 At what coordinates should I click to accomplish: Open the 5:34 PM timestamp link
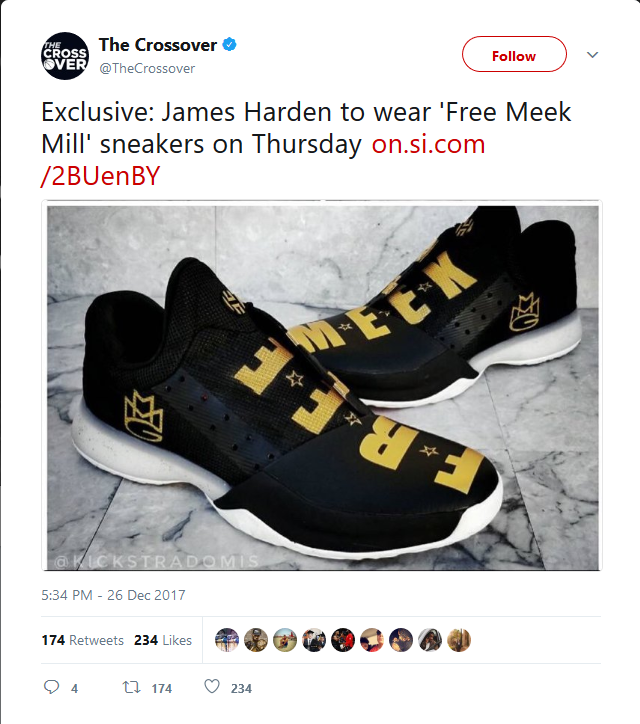pyautogui.click(x=113, y=595)
